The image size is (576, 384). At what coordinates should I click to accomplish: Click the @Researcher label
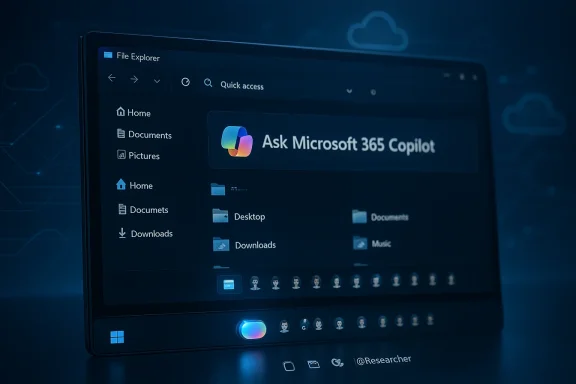click(x=384, y=360)
